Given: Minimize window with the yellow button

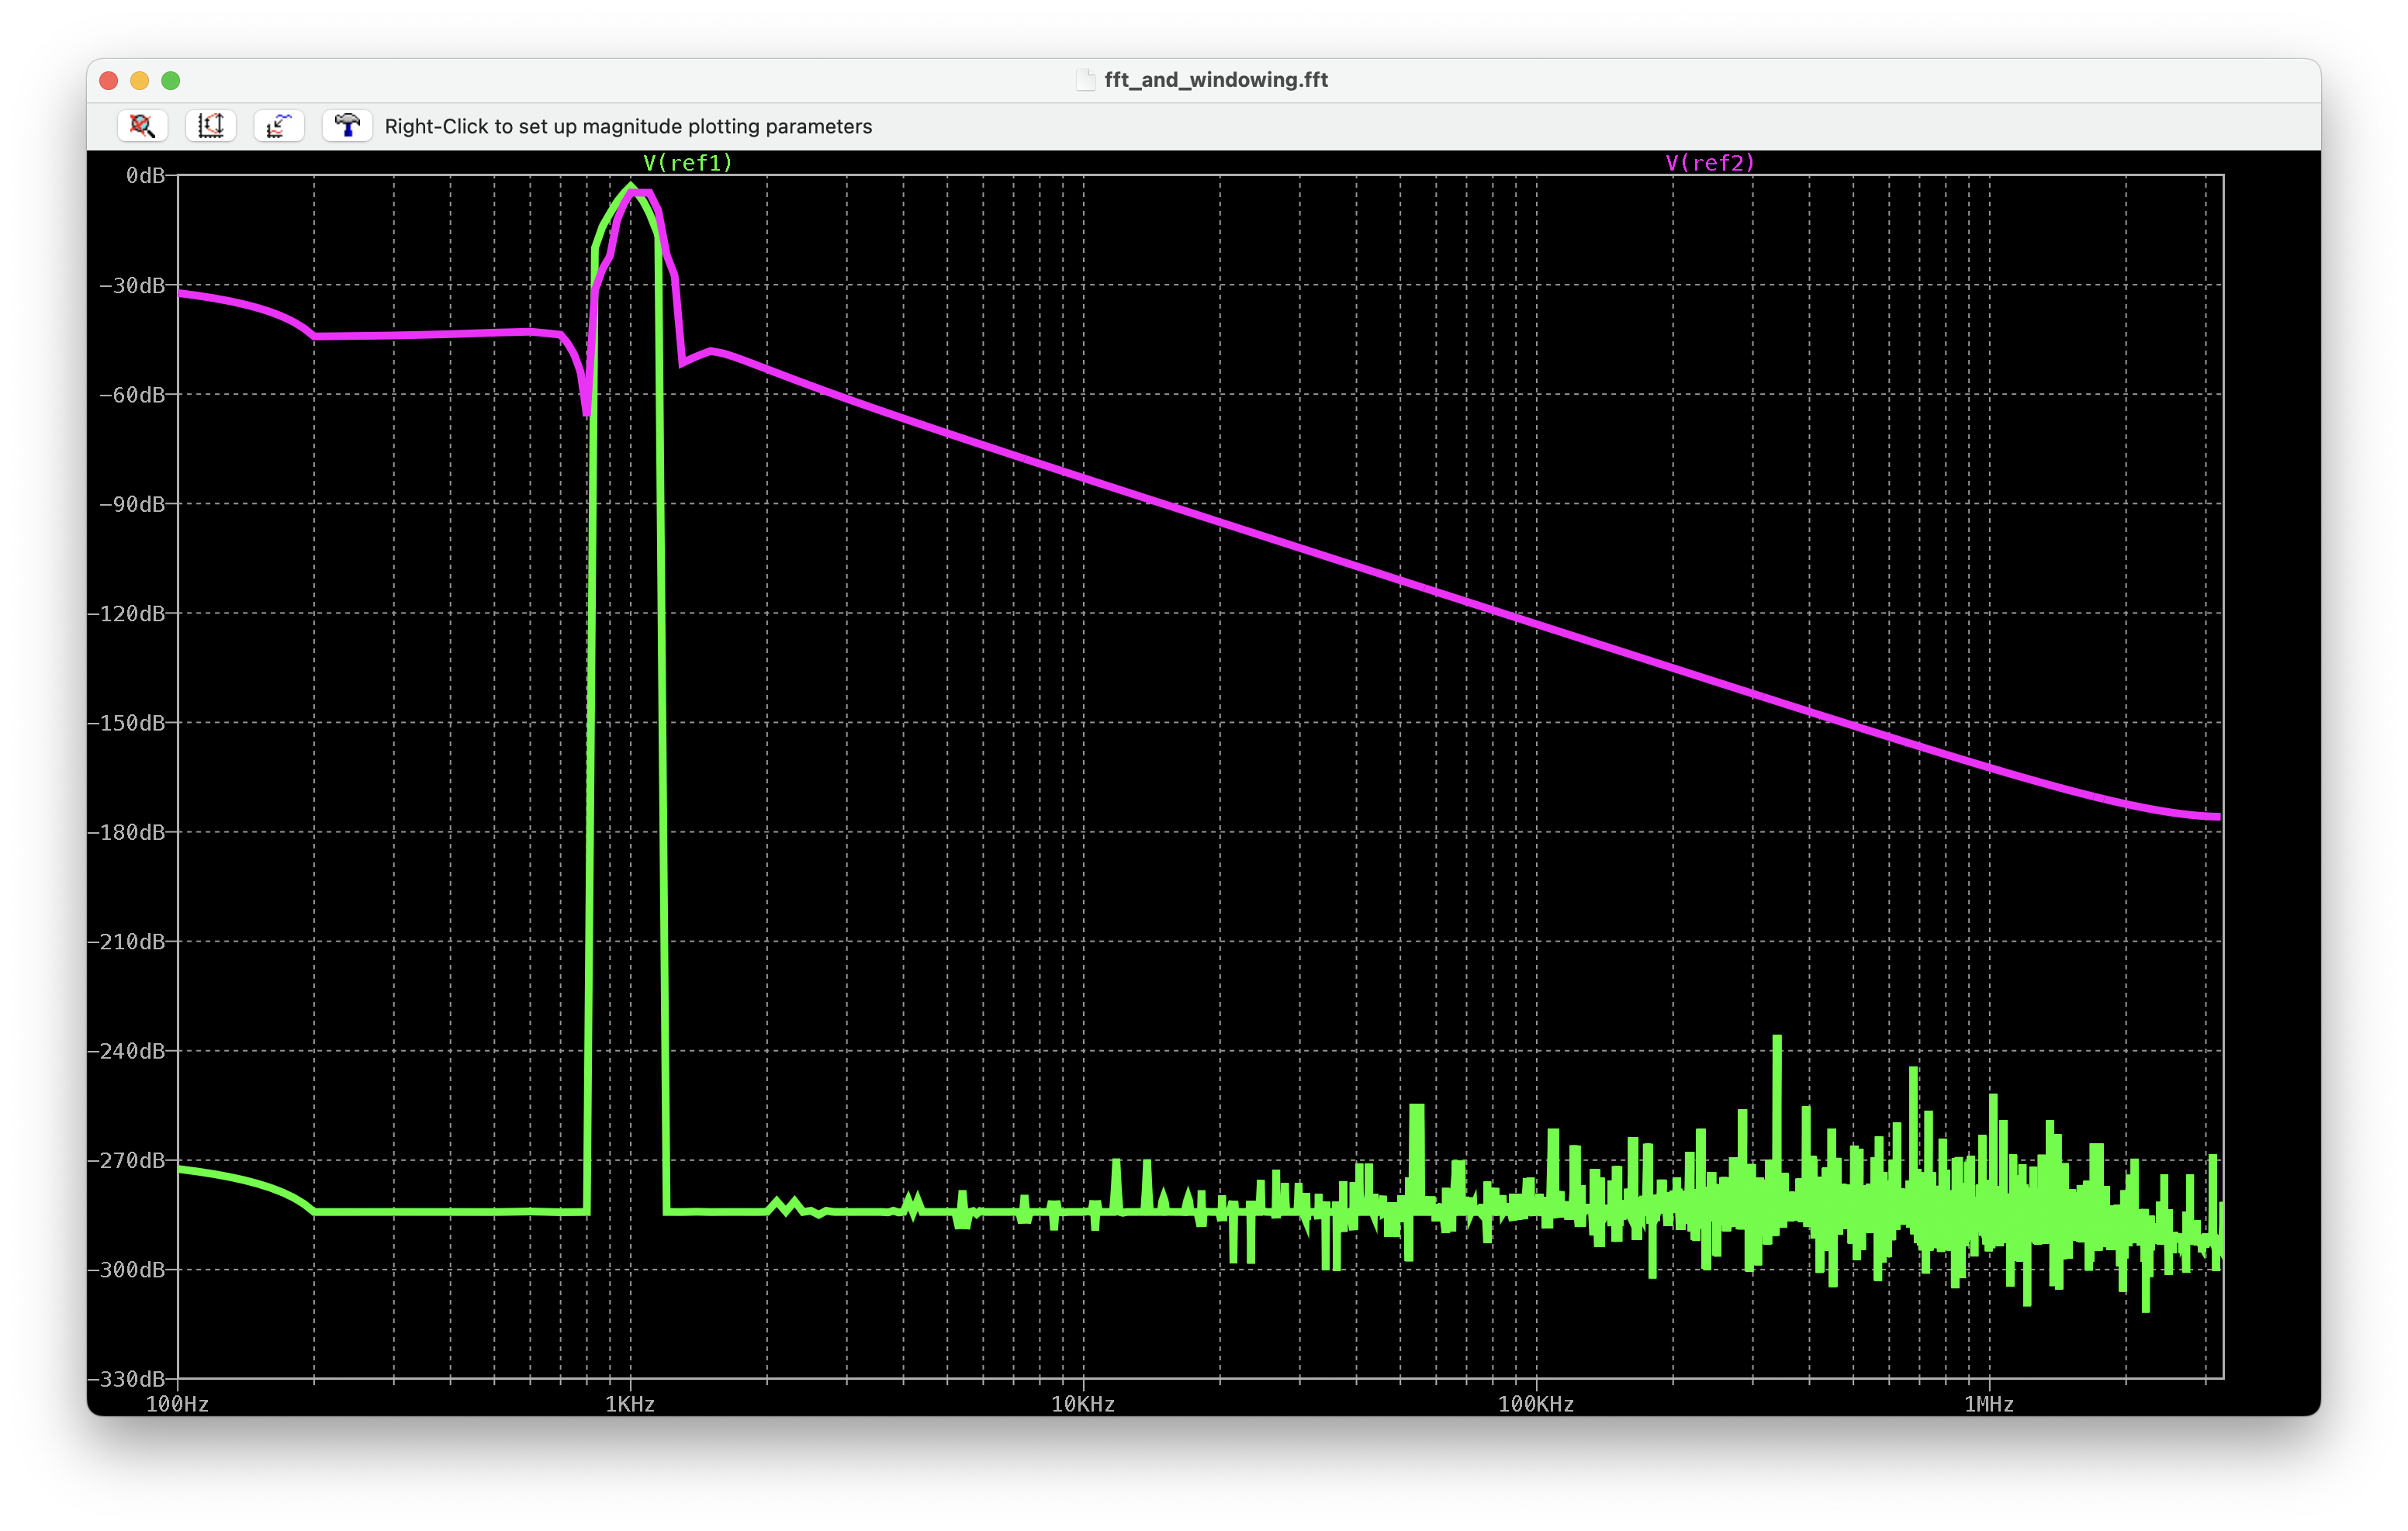Looking at the screenshot, I should click(140, 80).
